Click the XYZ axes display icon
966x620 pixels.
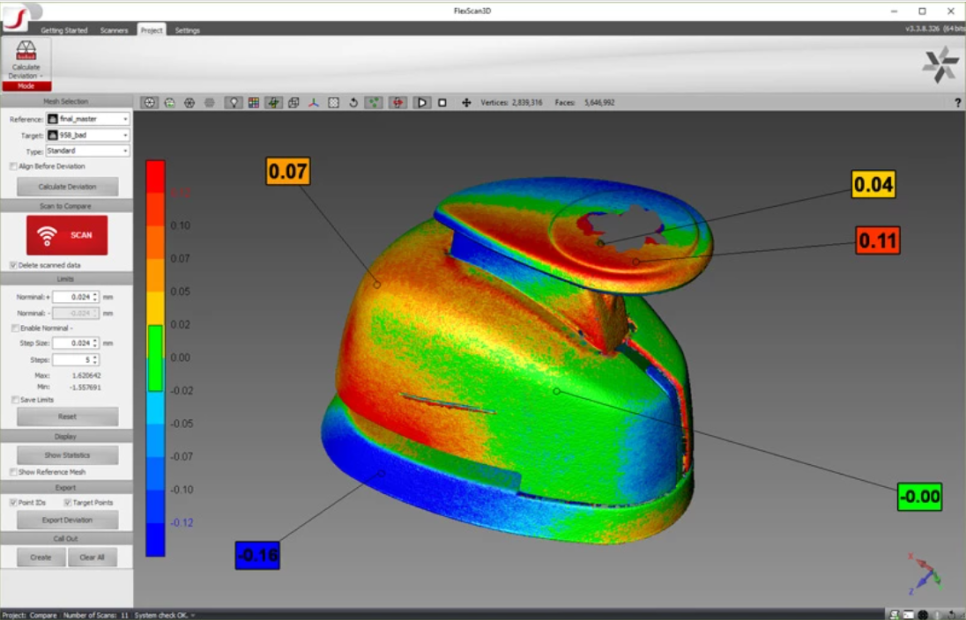click(314, 103)
